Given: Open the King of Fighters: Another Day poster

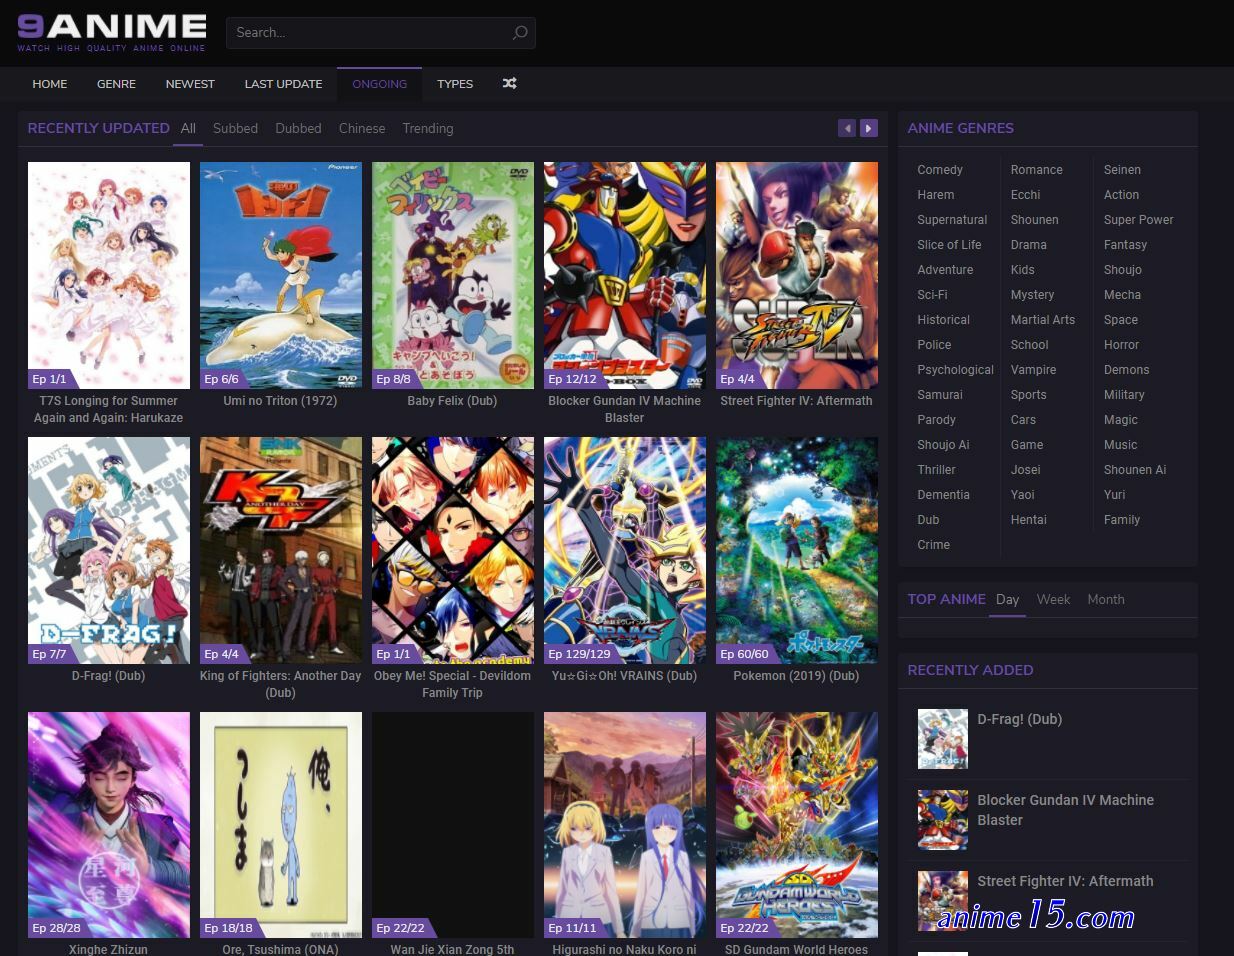Looking at the screenshot, I should pyautogui.click(x=281, y=550).
